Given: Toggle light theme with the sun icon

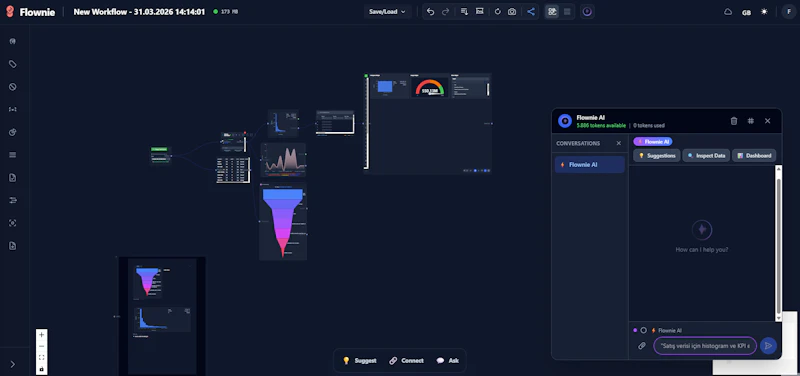Looking at the screenshot, I should tap(764, 12).
